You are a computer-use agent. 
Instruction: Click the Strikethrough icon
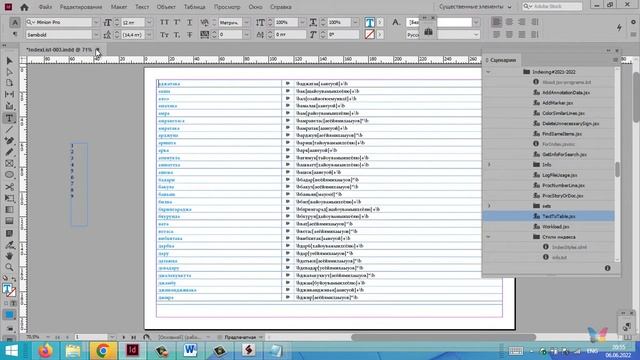click(x=189, y=35)
